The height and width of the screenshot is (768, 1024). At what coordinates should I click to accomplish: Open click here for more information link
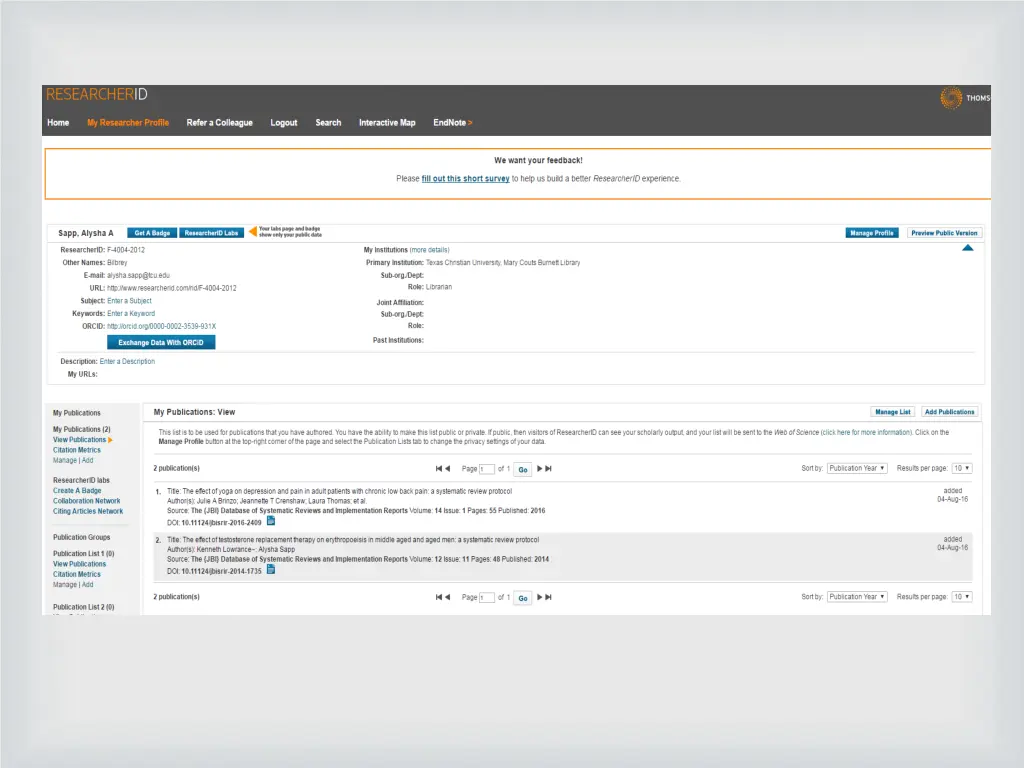coord(866,432)
